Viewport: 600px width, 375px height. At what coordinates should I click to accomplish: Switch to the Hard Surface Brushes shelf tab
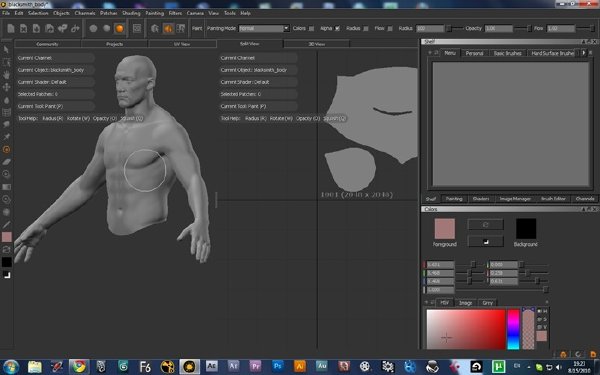pos(552,53)
